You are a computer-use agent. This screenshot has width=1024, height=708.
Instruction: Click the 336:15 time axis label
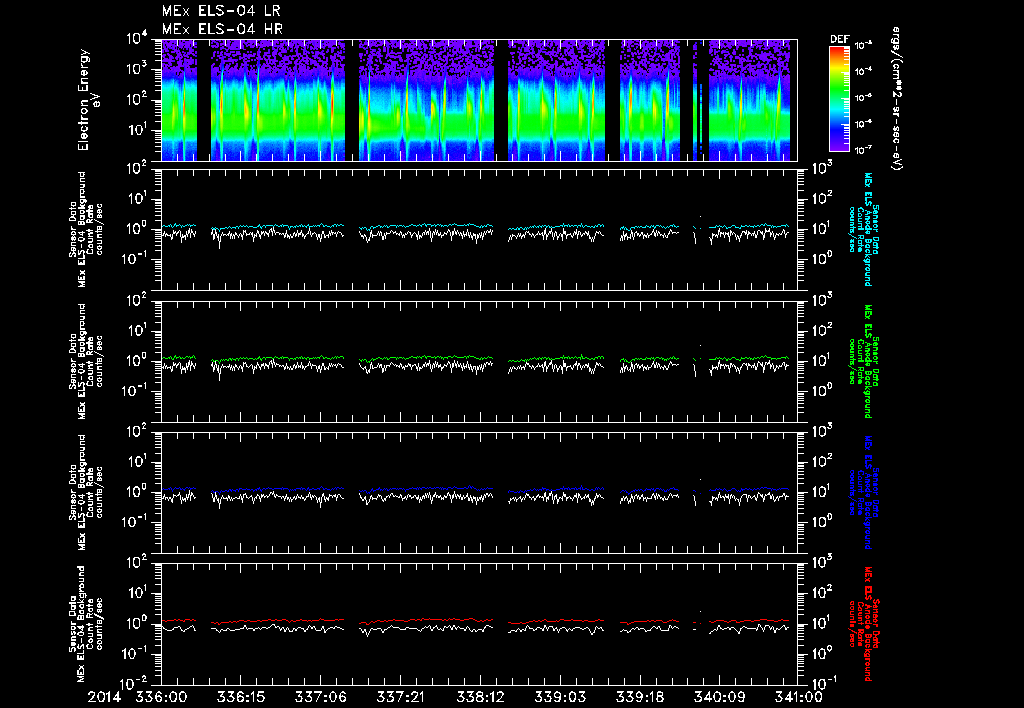coord(240,697)
